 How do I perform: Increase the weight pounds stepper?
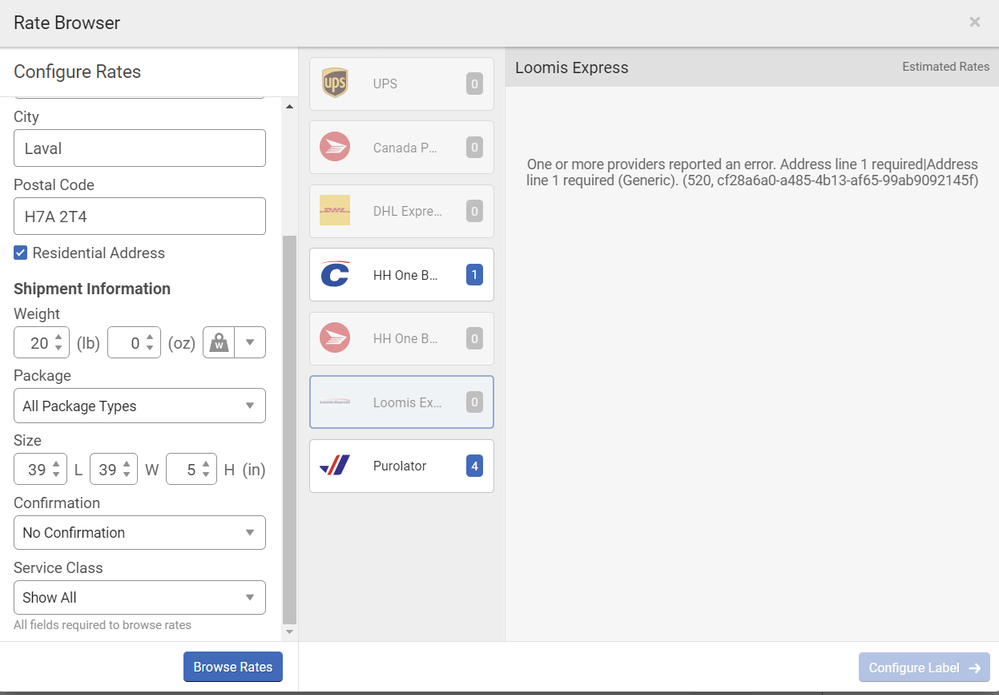59,337
